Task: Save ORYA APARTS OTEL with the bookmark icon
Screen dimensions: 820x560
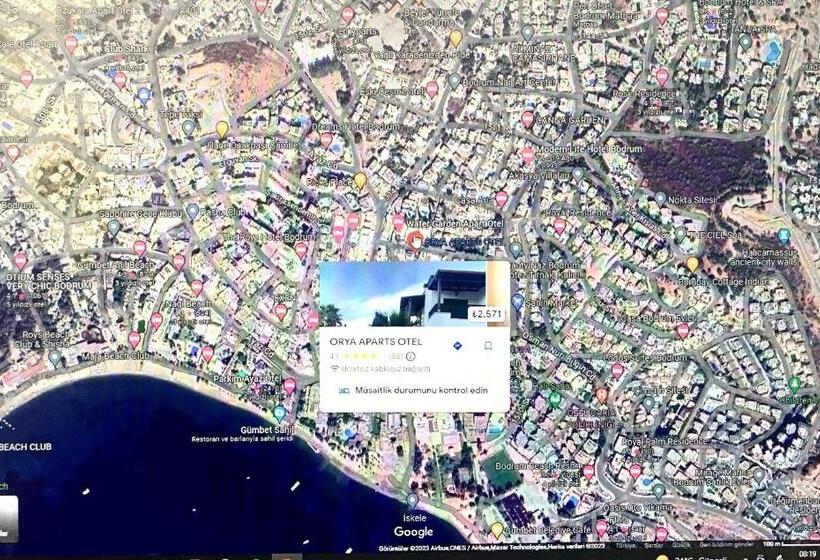Action: 488,346
